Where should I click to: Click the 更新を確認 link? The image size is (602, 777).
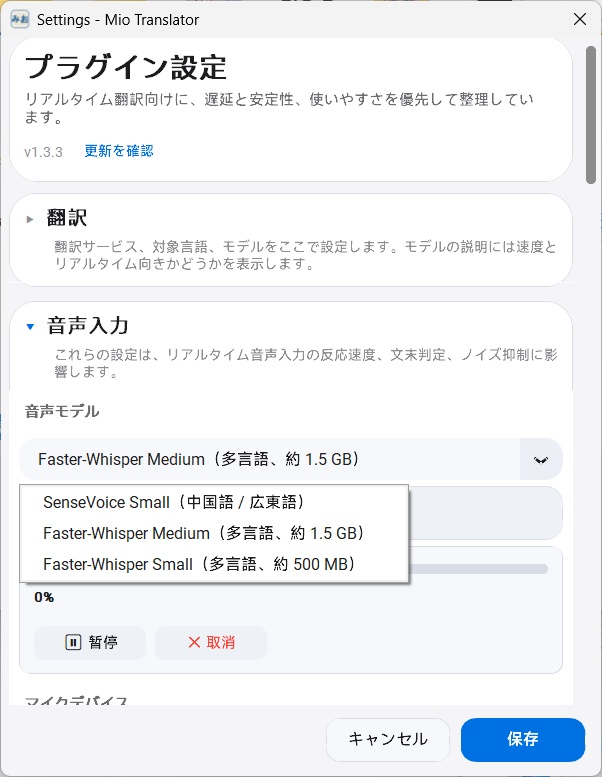[119, 151]
